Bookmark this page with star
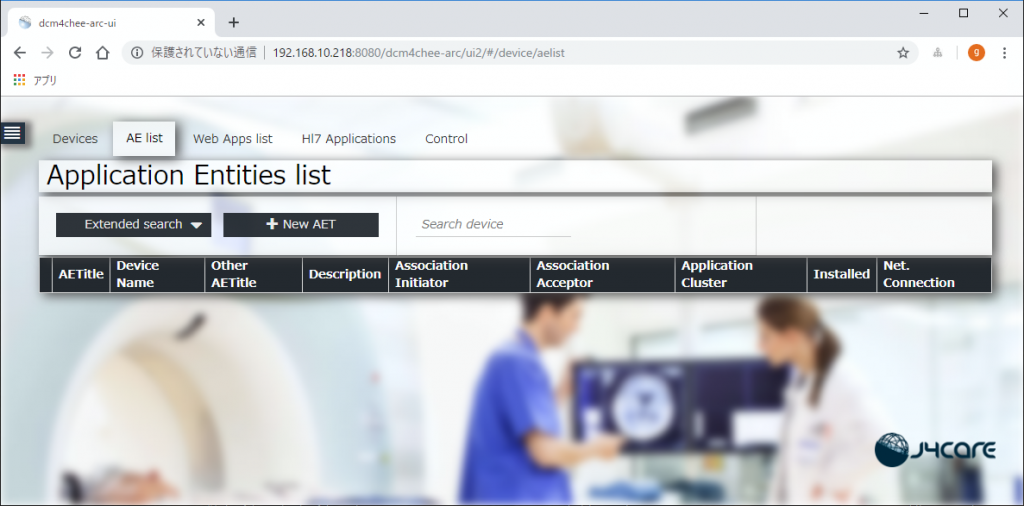The width and height of the screenshot is (1024, 506). [903, 53]
